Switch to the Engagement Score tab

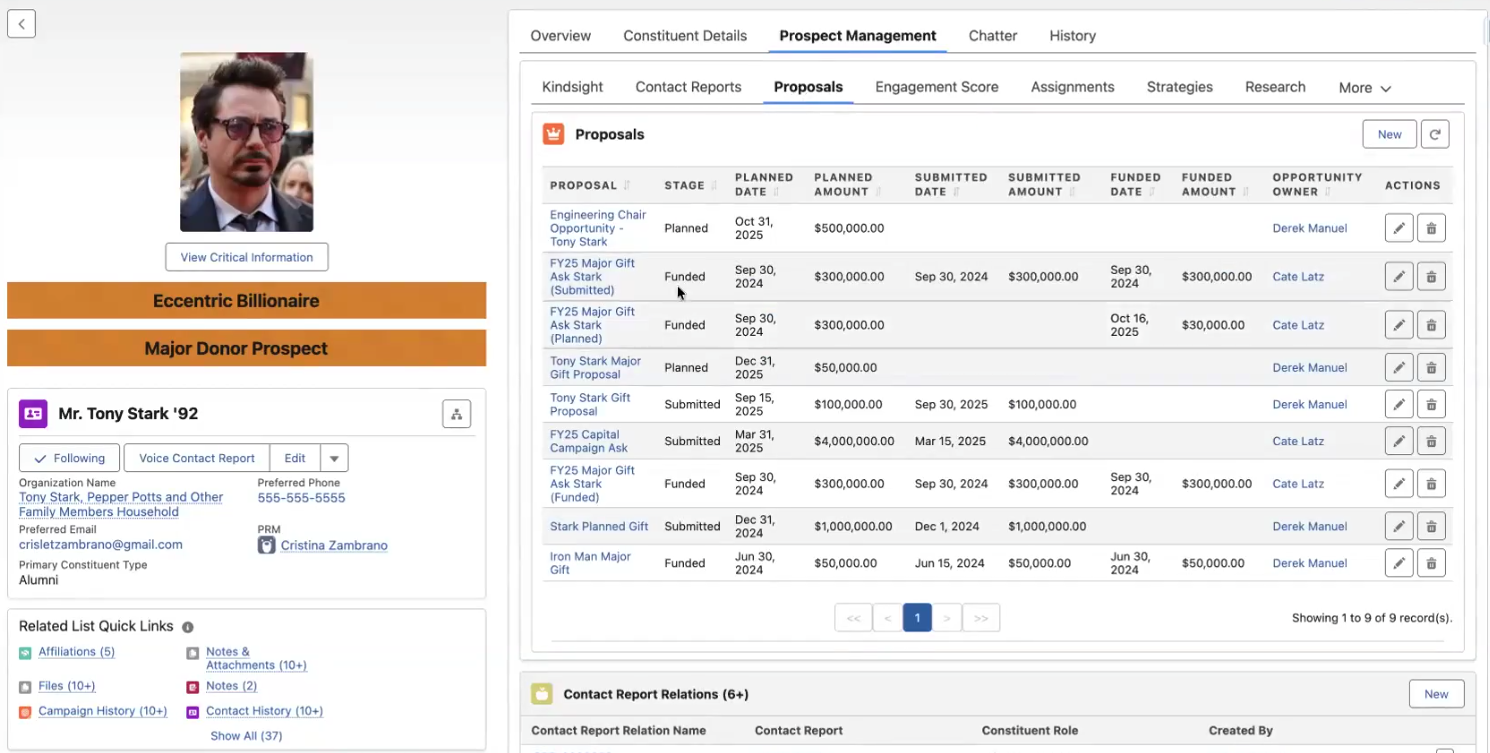936,87
